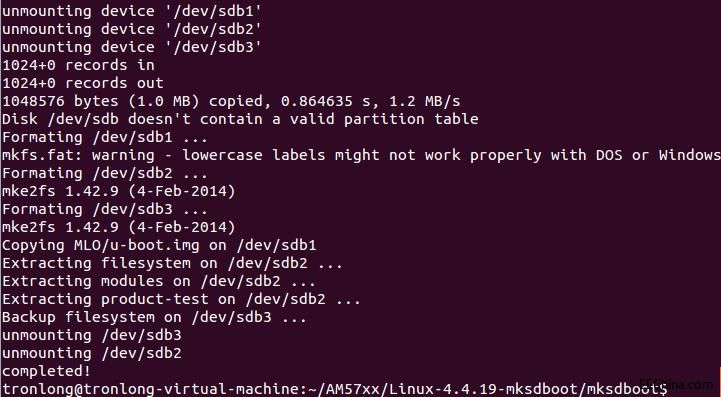Click the 'completed!' message
Screen dimensions: 721x397
pos(46,371)
